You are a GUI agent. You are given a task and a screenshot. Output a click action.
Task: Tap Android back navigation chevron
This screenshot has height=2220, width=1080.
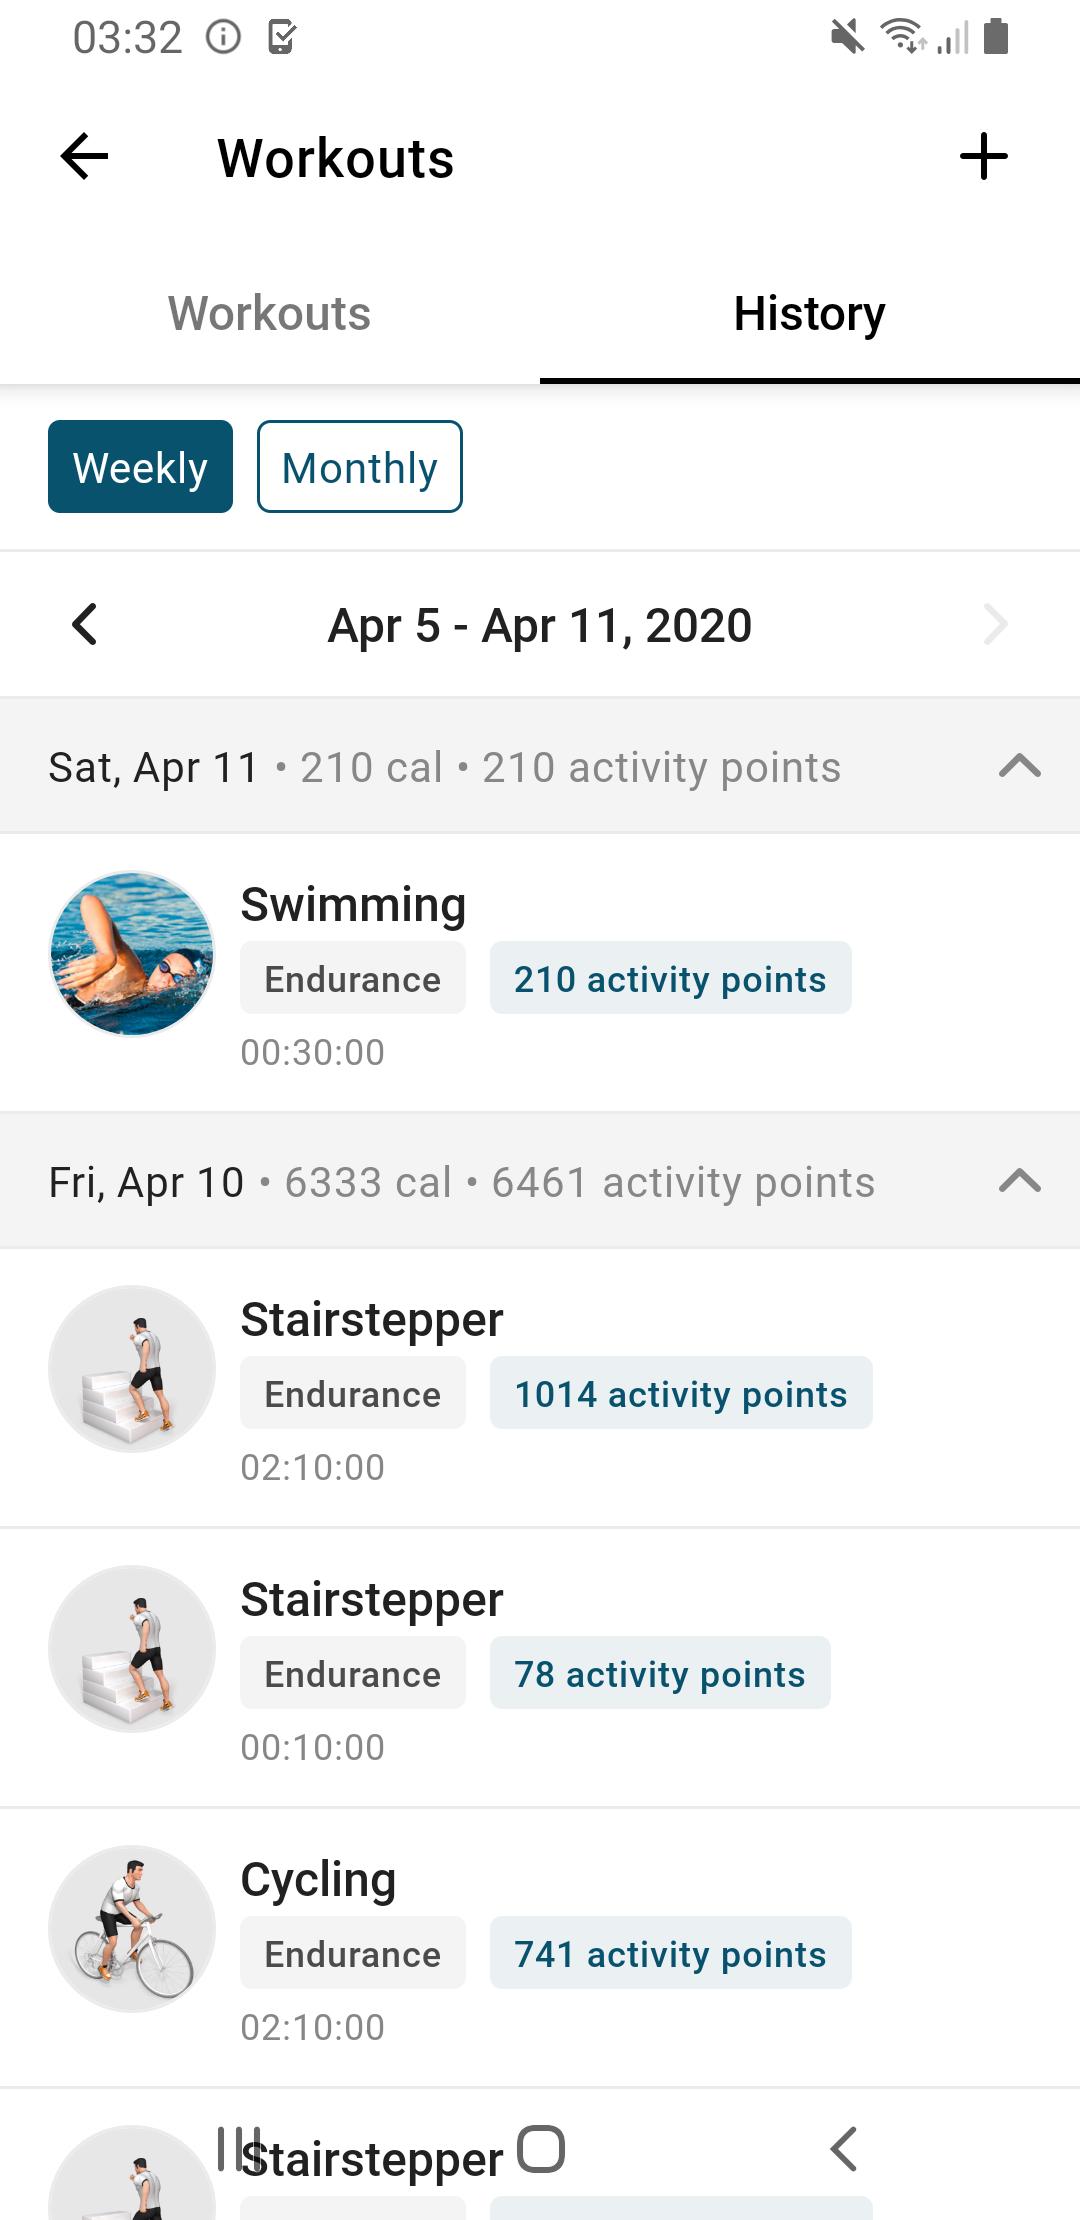click(x=843, y=2148)
